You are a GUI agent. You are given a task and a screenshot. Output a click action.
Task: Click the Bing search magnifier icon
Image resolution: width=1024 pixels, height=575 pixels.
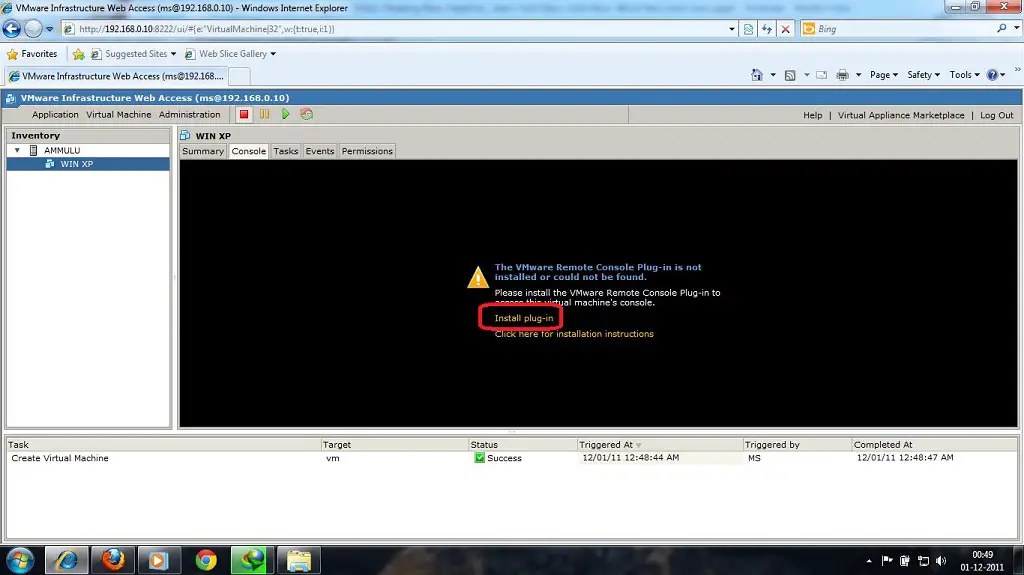(x=1002, y=29)
